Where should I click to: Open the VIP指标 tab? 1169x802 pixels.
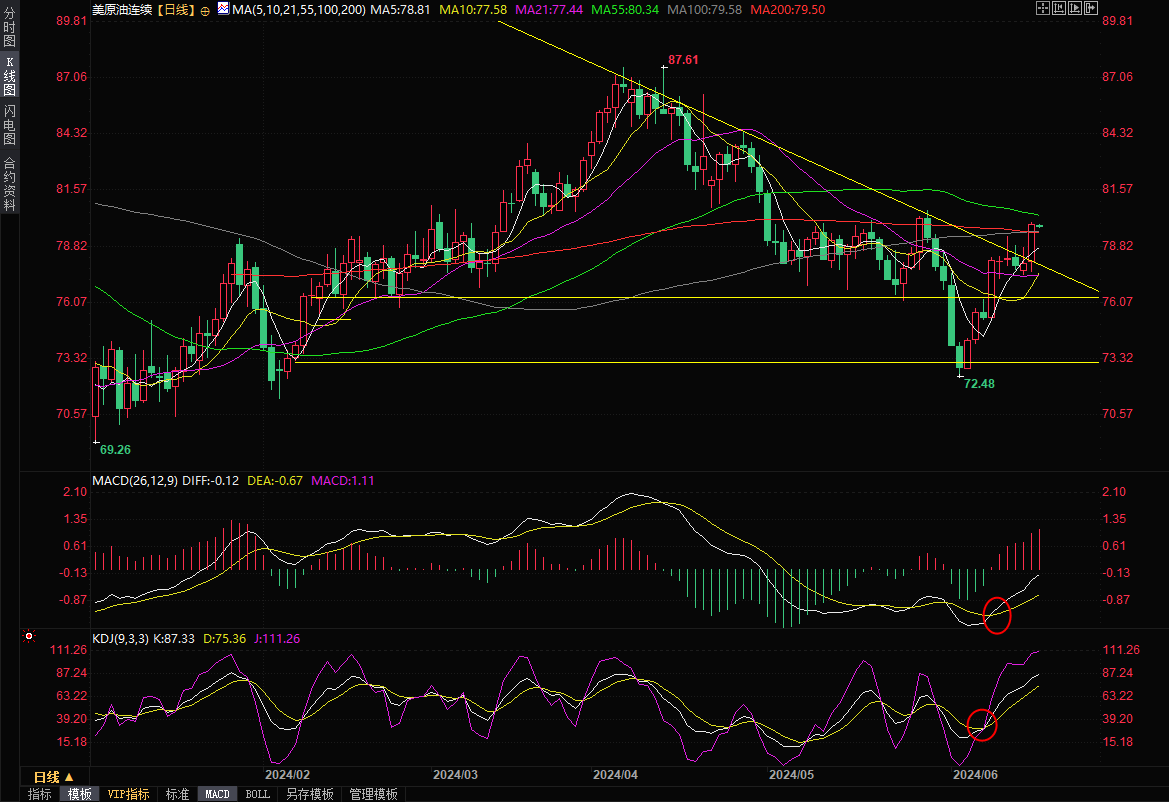point(129,794)
